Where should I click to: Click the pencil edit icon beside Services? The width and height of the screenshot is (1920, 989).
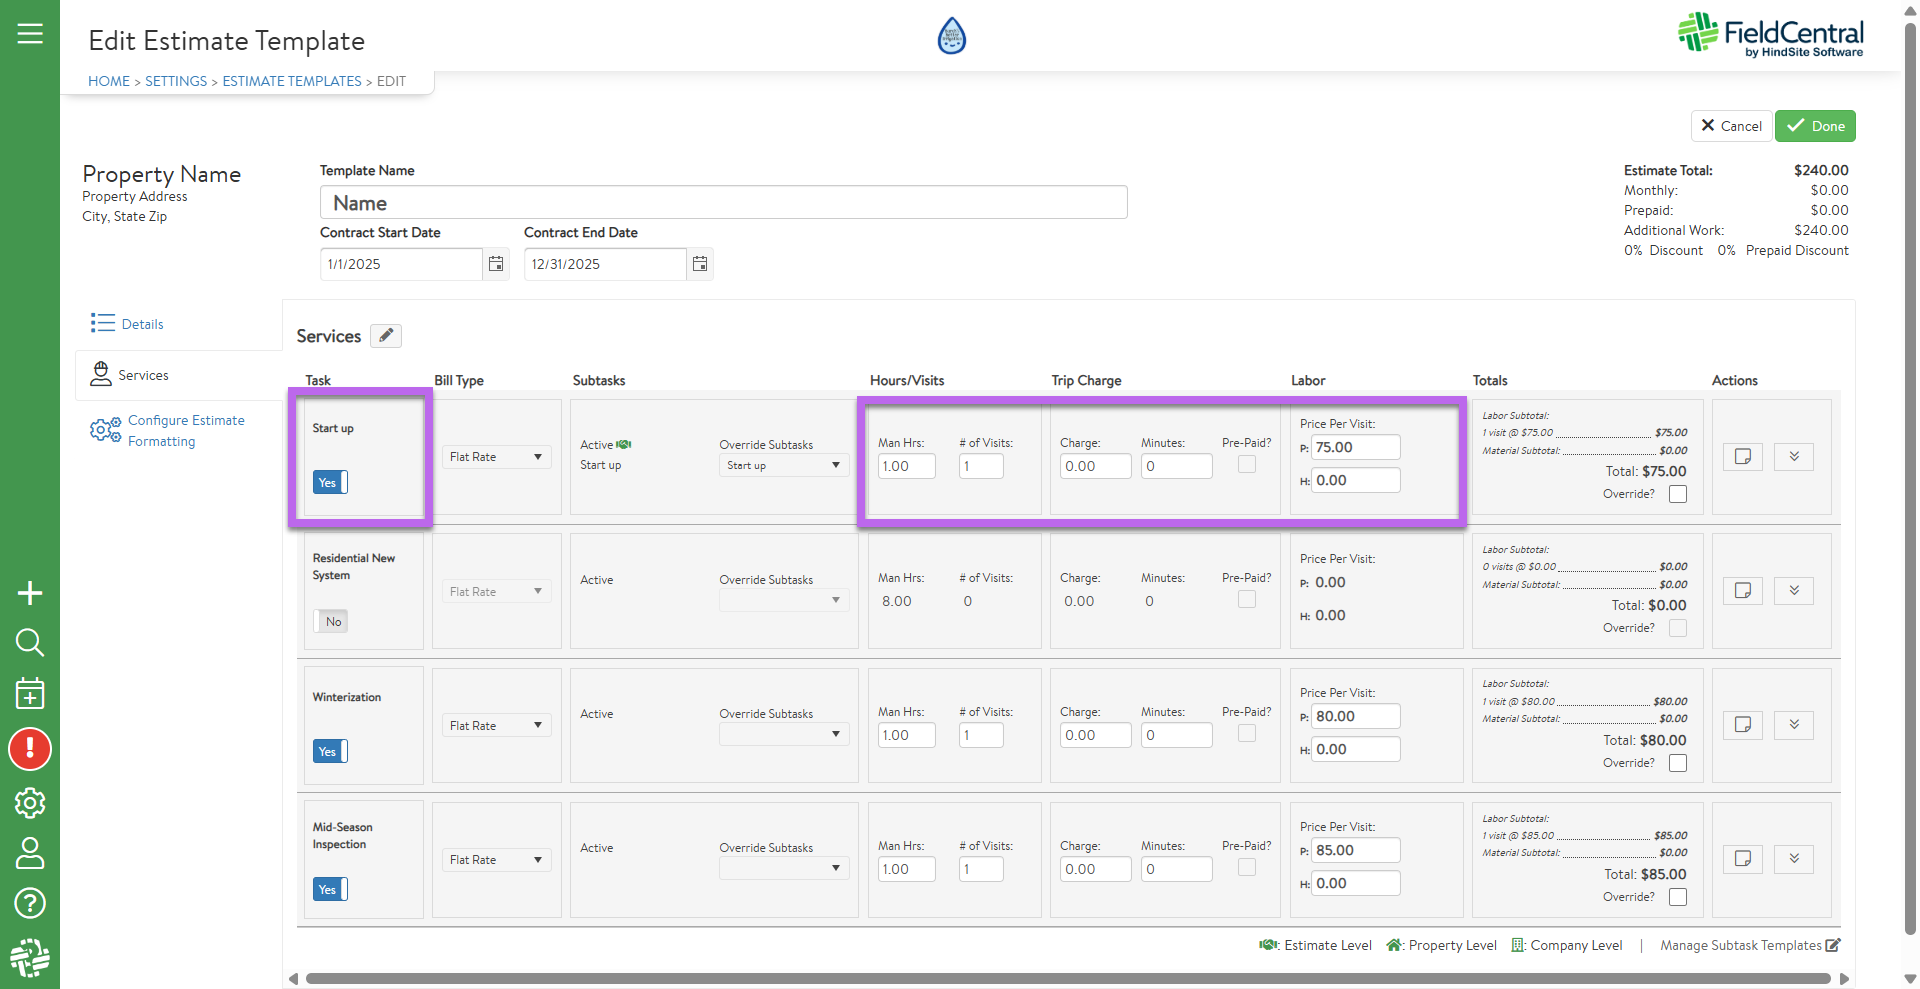tap(386, 336)
